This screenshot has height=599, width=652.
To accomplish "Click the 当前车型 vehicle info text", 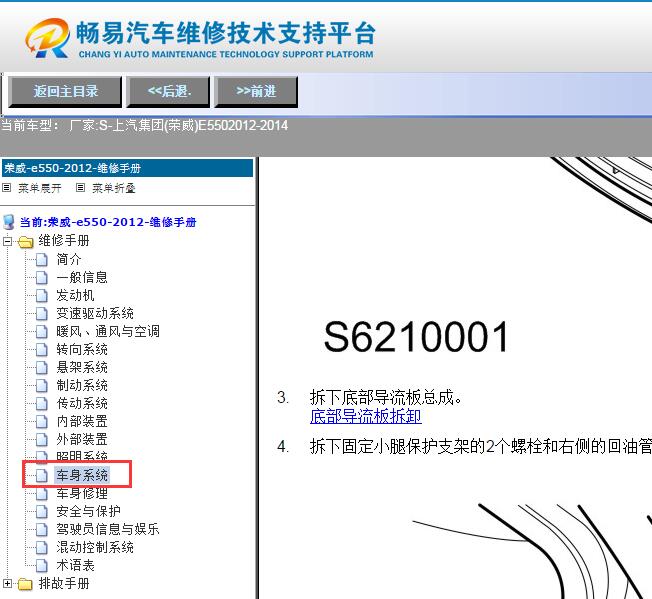I will (x=144, y=125).
